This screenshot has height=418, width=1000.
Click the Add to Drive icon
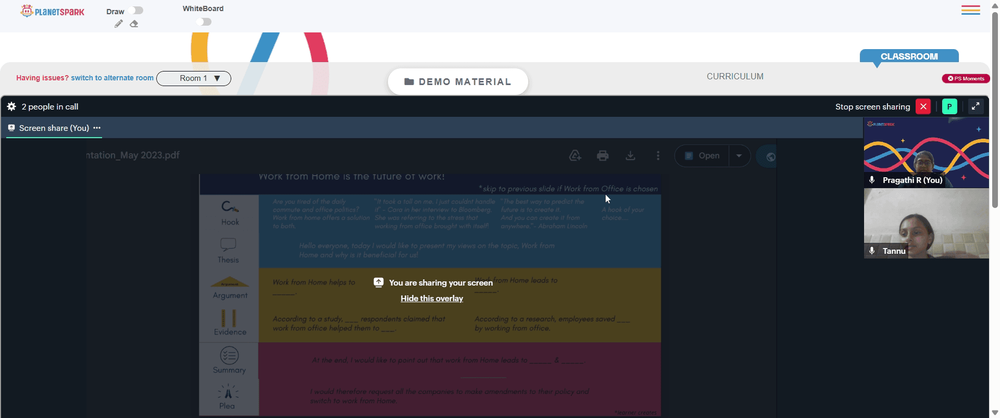[575, 156]
